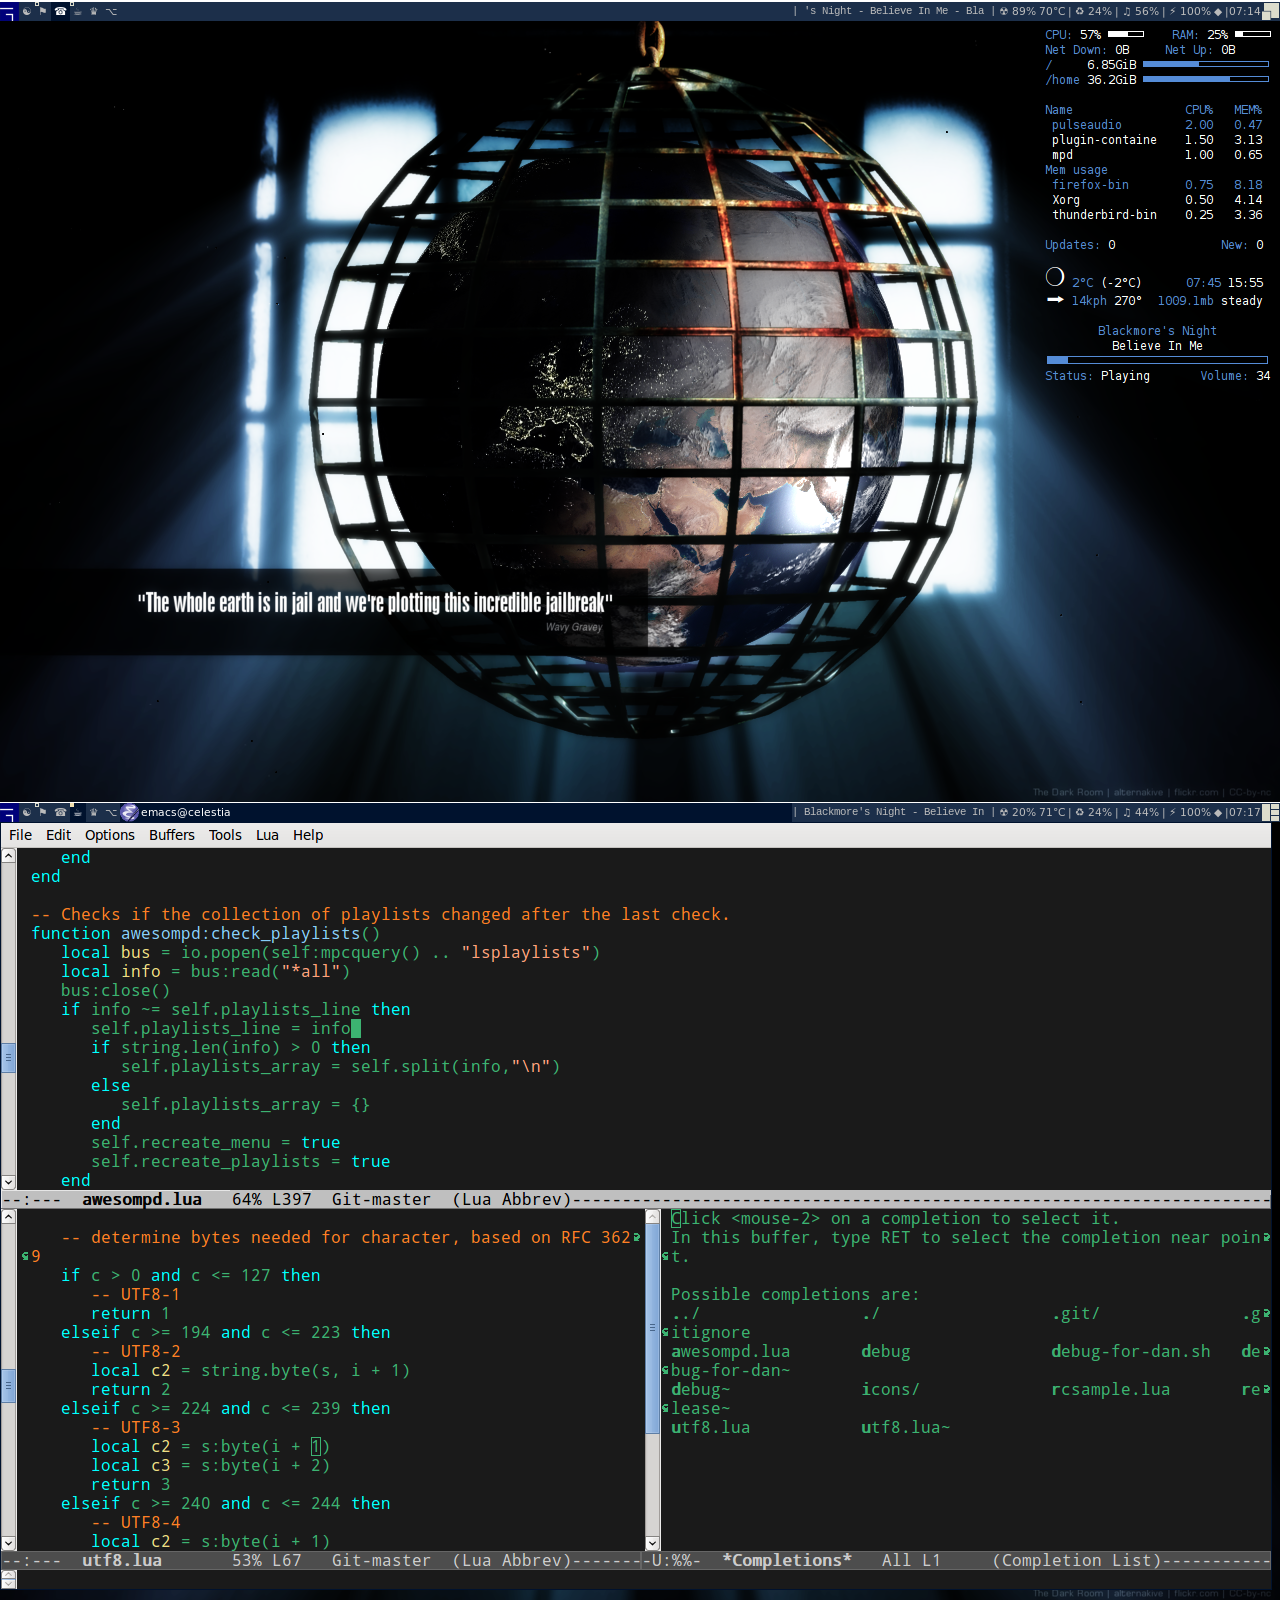The image size is (1280, 1600).
Task: Place cursor on the 'function awesompd:check_playlists()' line
Action: point(205,933)
